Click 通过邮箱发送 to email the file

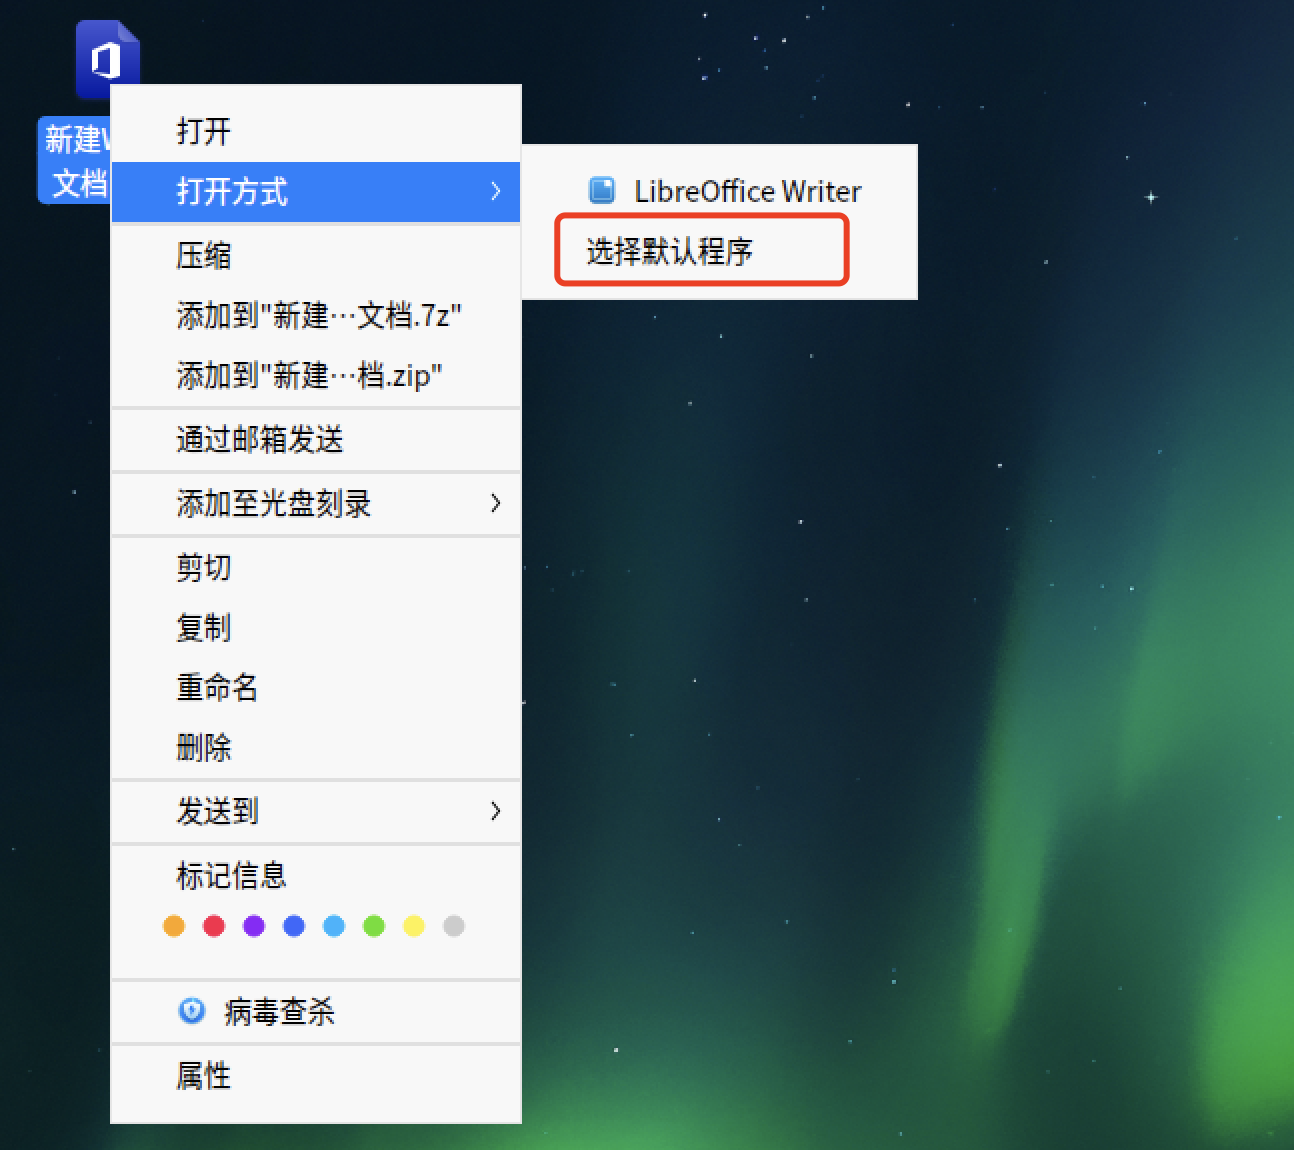click(x=260, y=441)
